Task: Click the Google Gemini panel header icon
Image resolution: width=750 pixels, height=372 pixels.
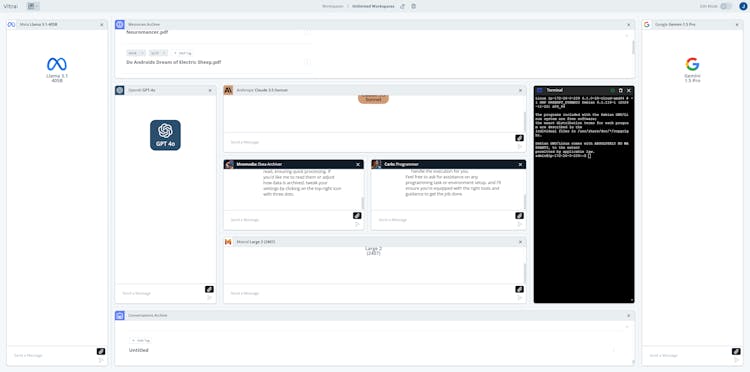Action: 647,24
